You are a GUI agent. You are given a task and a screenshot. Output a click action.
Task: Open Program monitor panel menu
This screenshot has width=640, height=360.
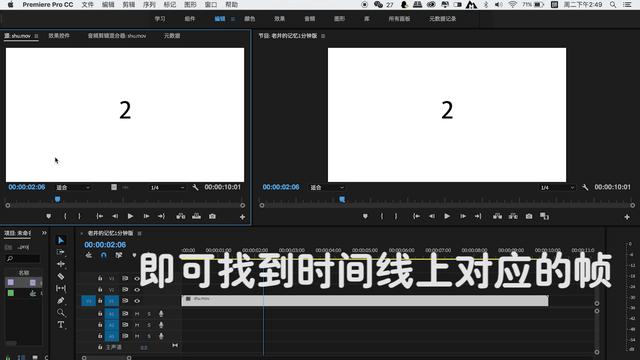pyautogui.click(x=323, y=36)
